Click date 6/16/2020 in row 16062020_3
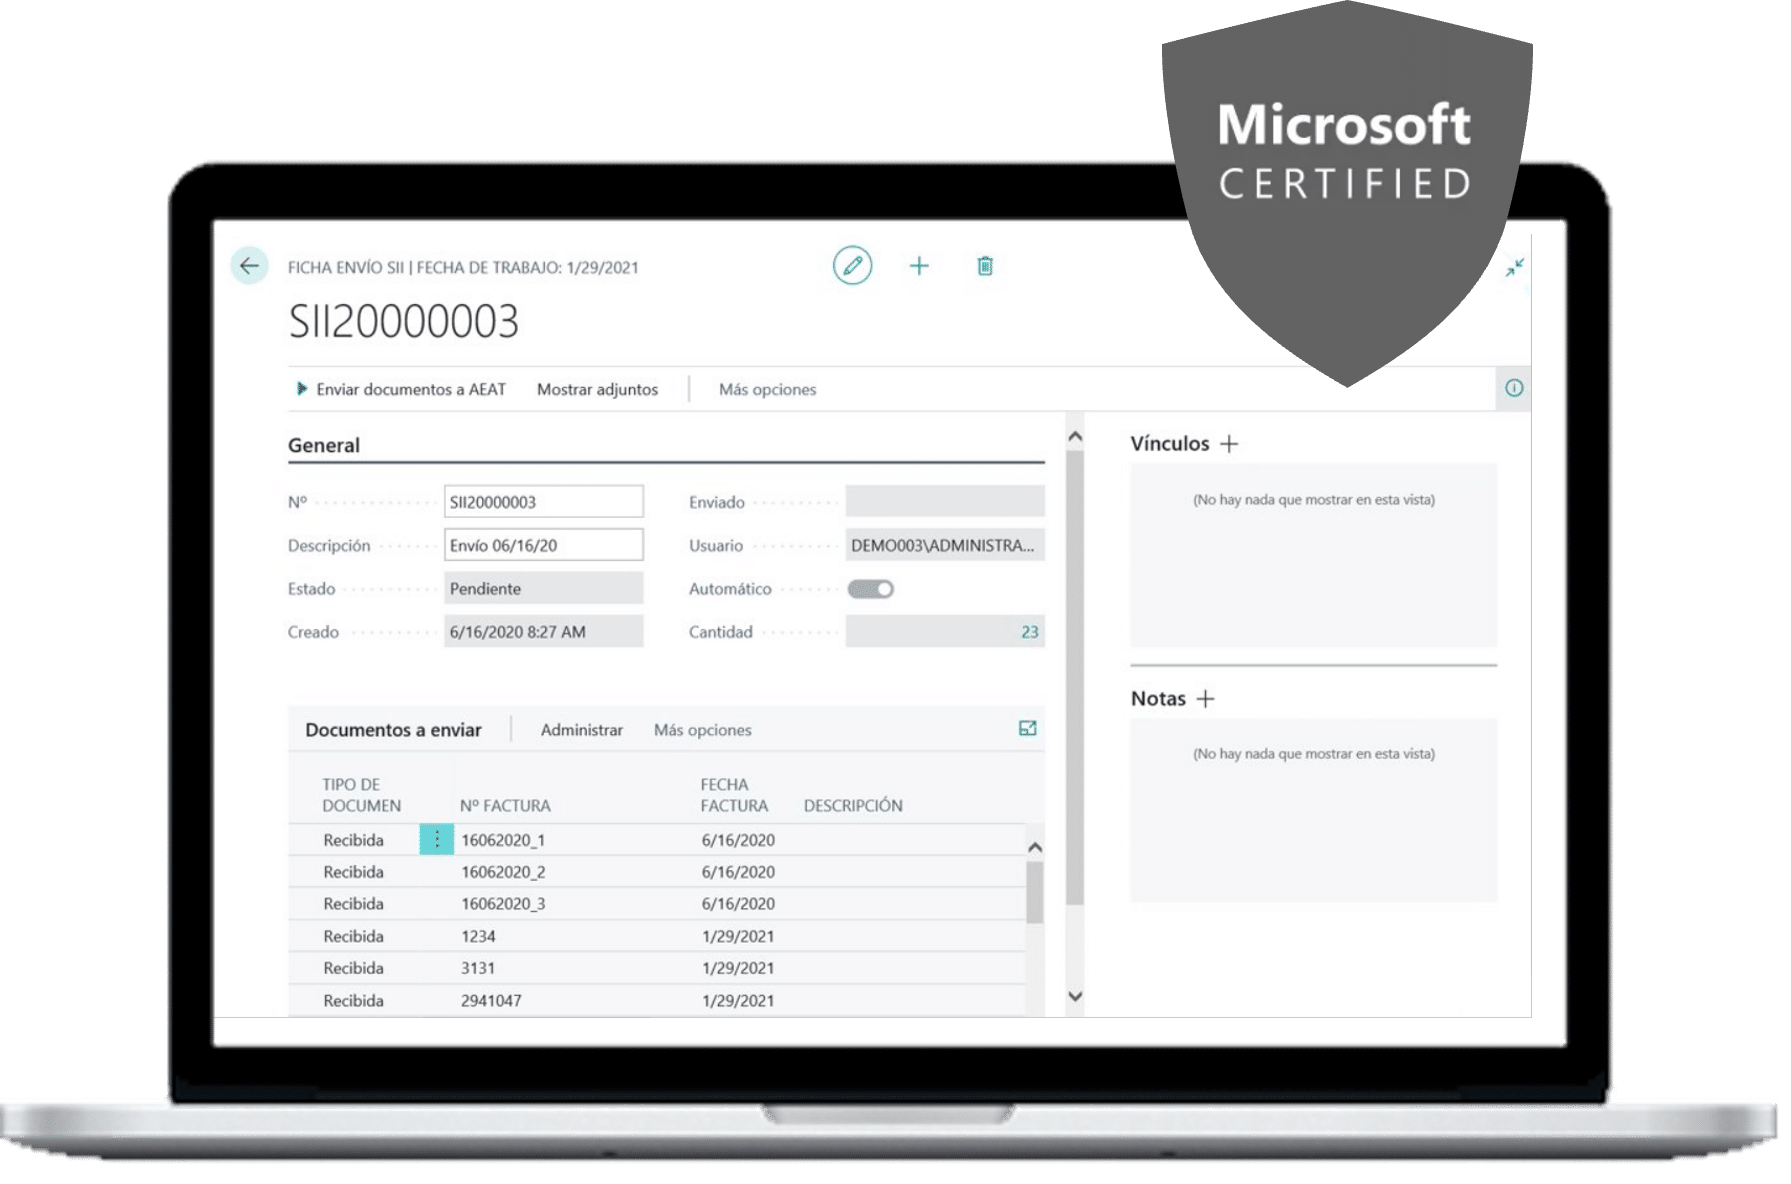1791x1184 pixels. [x=738, y=904]
